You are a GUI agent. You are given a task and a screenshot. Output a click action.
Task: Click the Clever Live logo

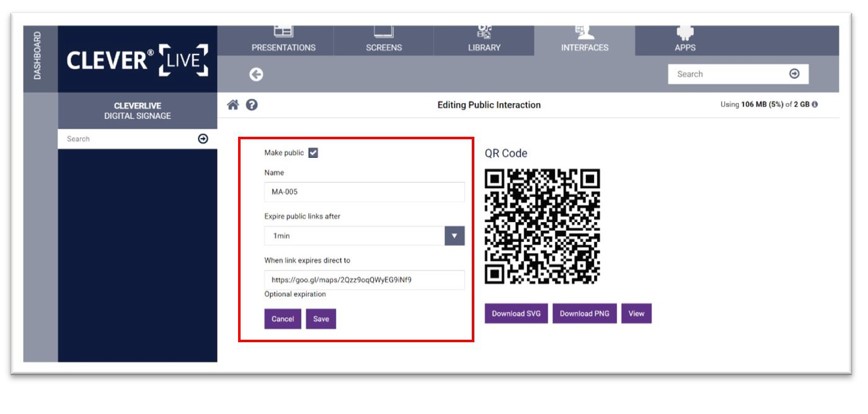tap(137, 60)
